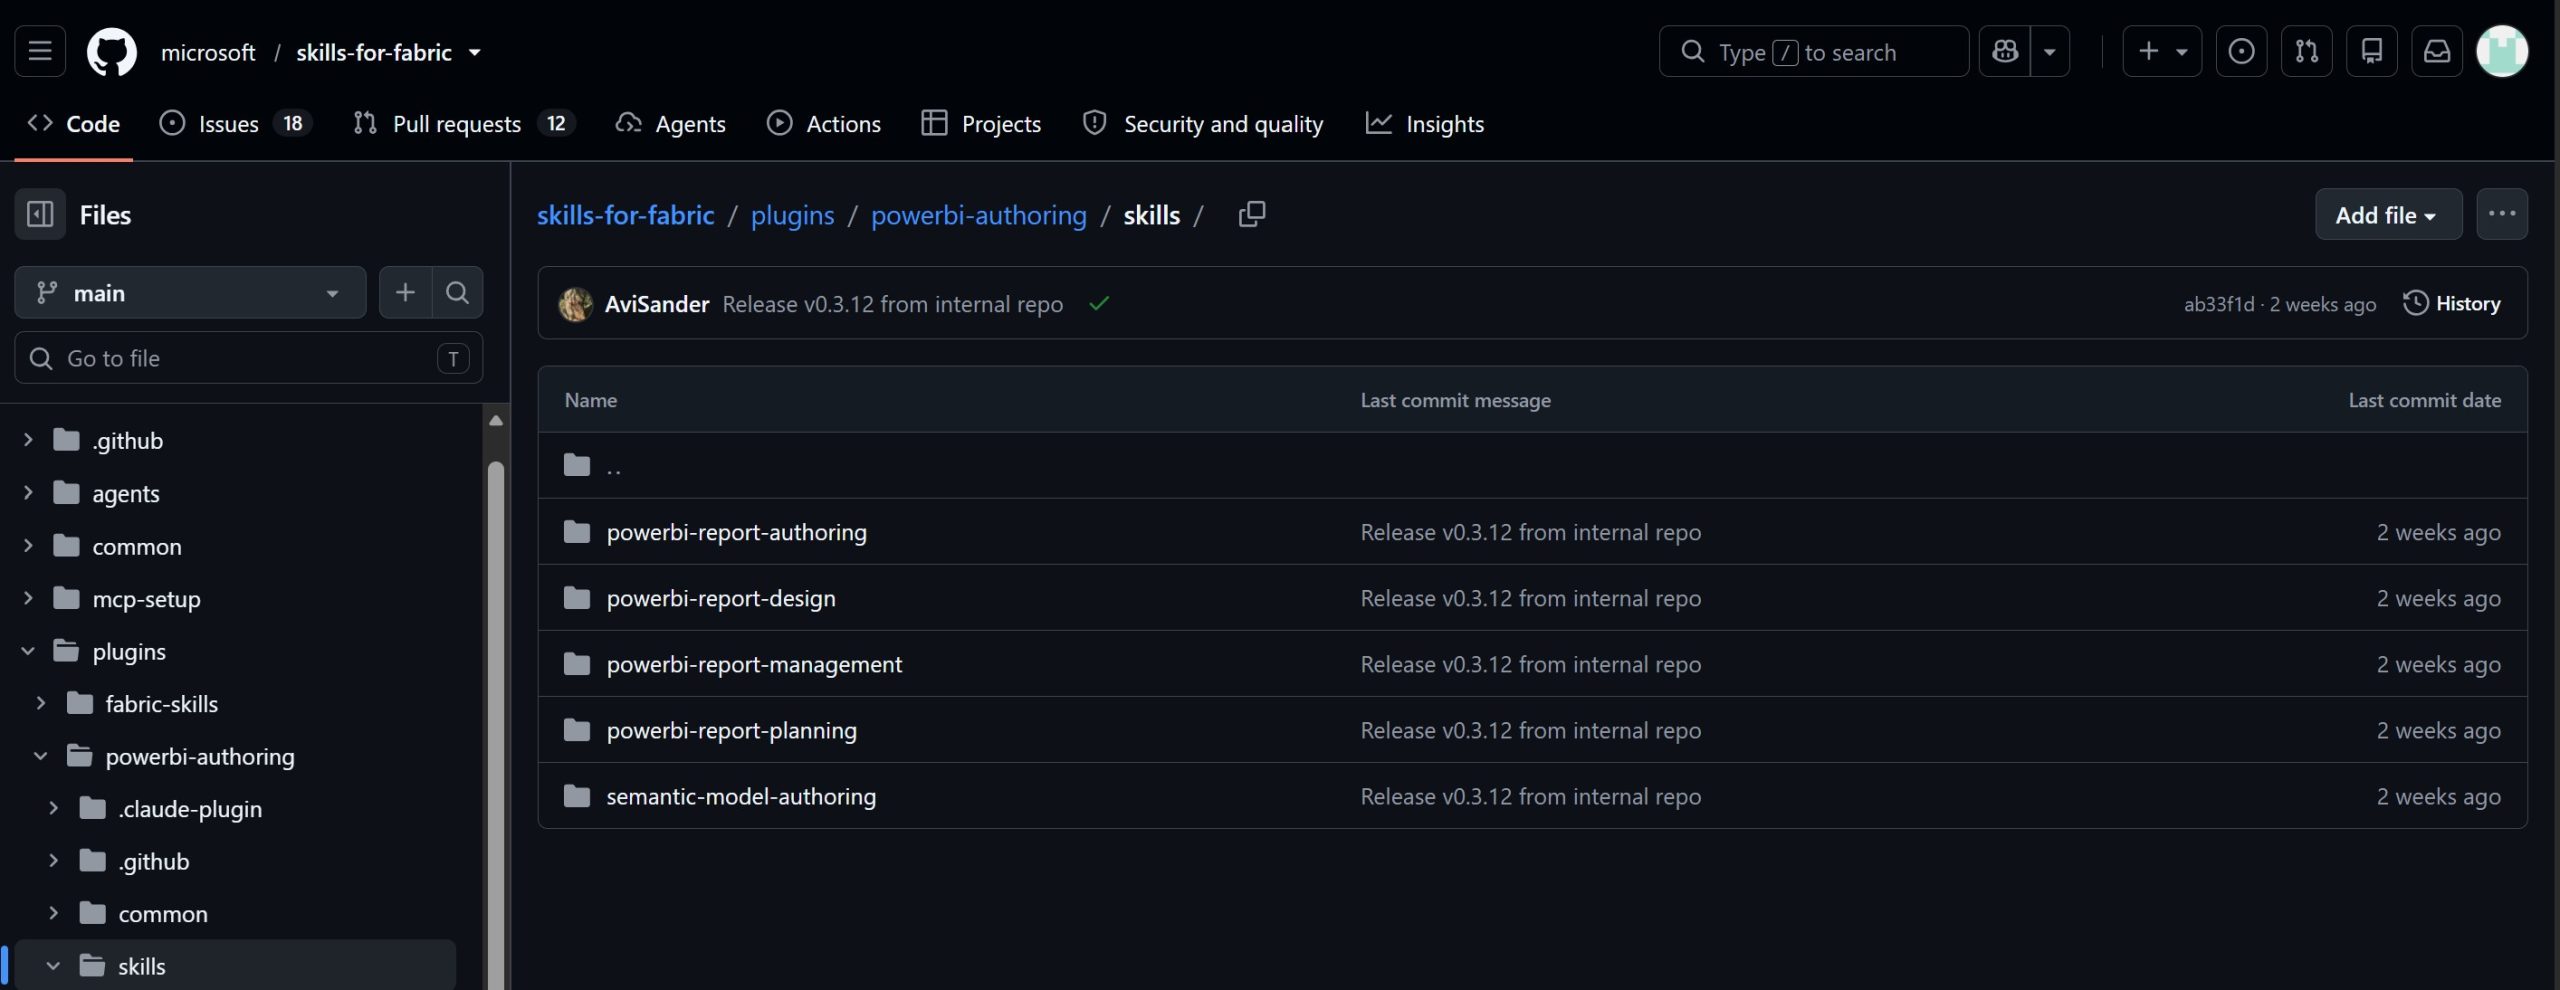Viewport: 2560px width, 990px height.
Task: Open the Add file dropdown
Action: click(x=2388, y=214)
